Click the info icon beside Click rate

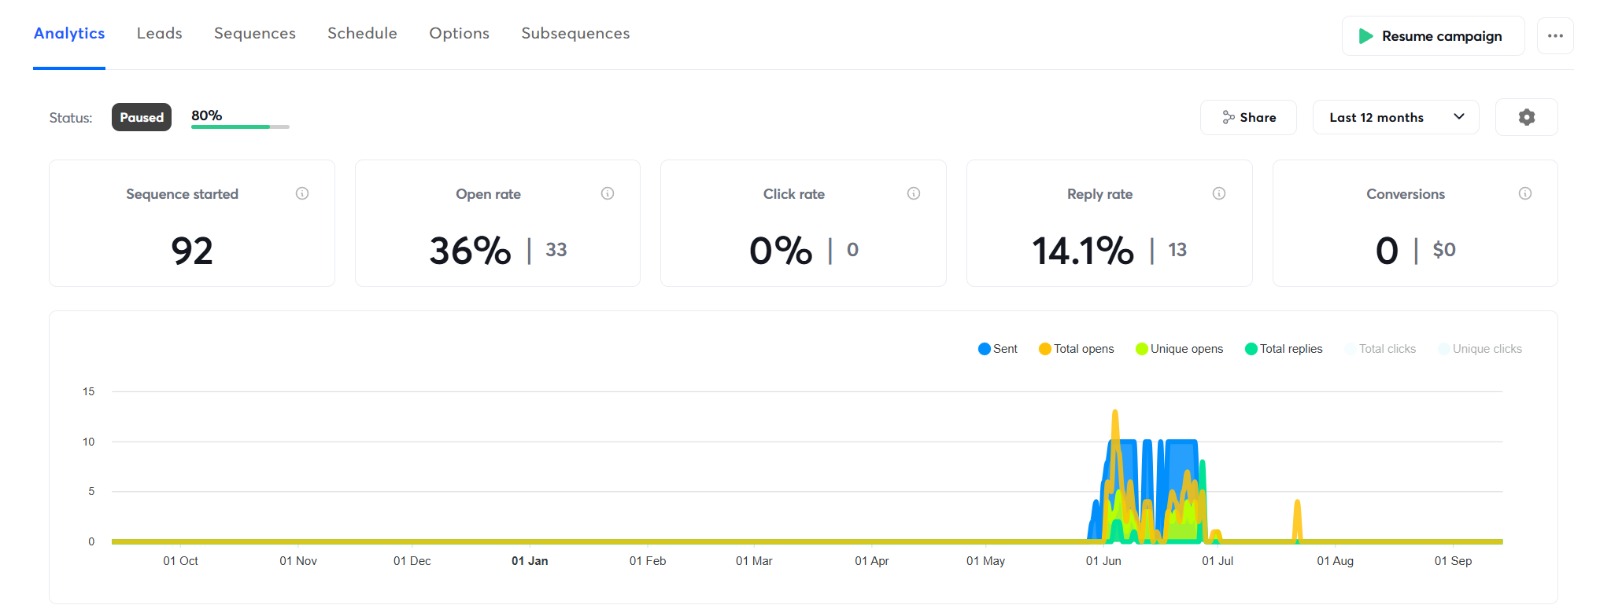pyautogui.click(x=913, y=194)
